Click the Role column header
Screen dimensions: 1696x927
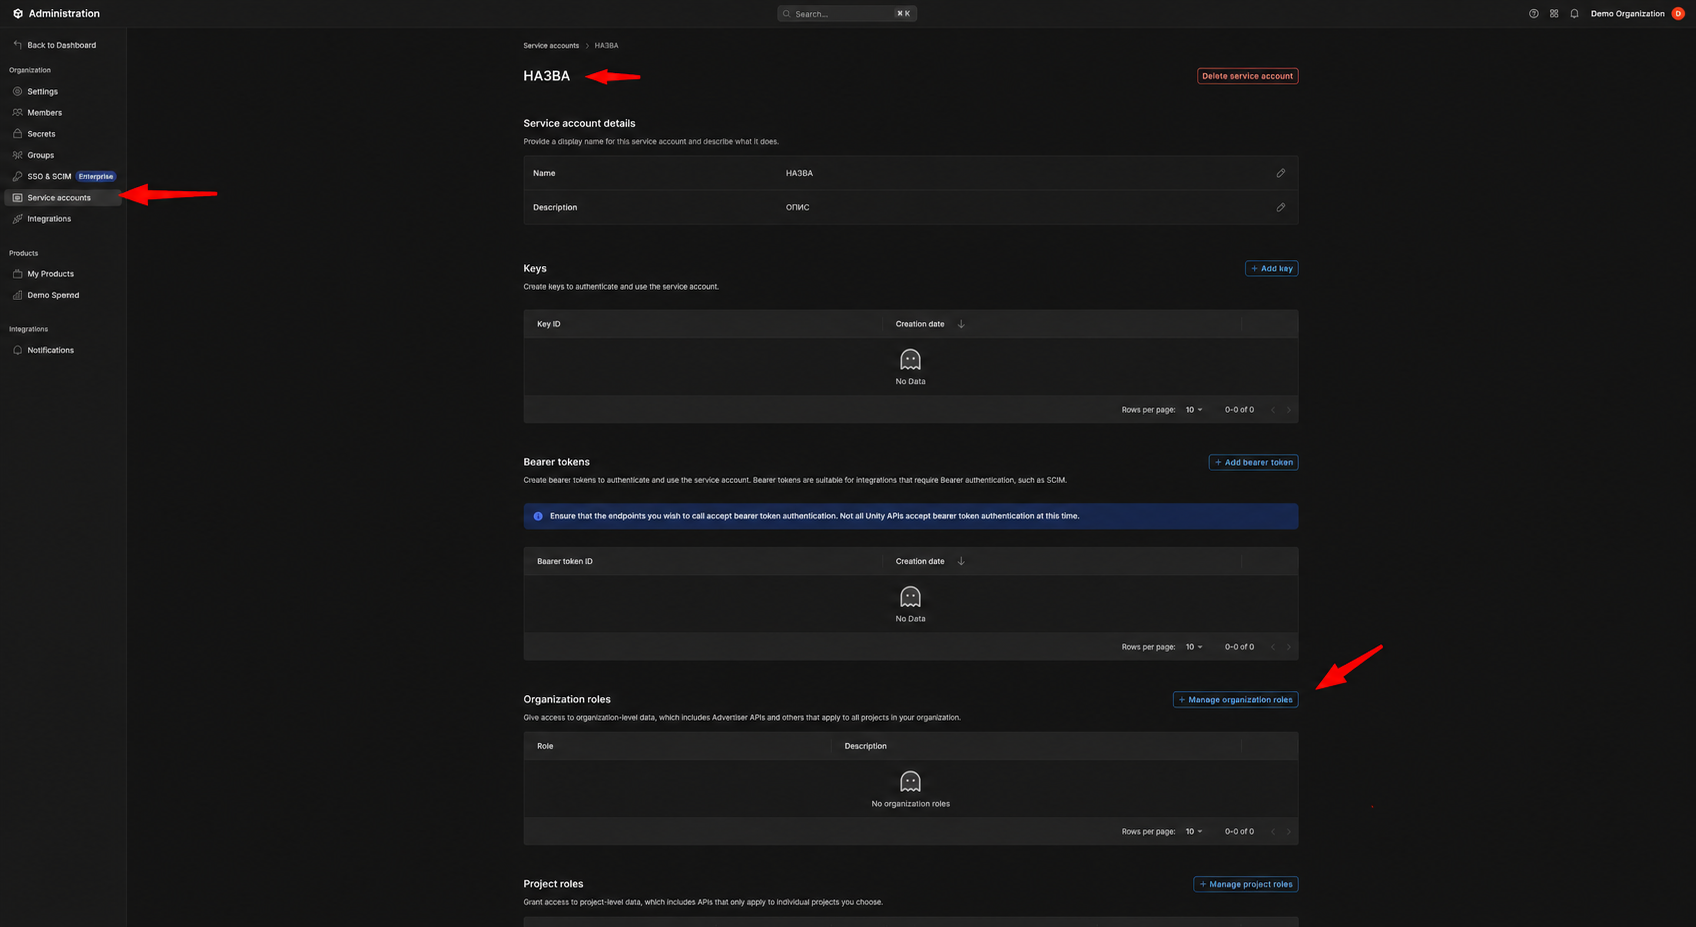point(545,746)
